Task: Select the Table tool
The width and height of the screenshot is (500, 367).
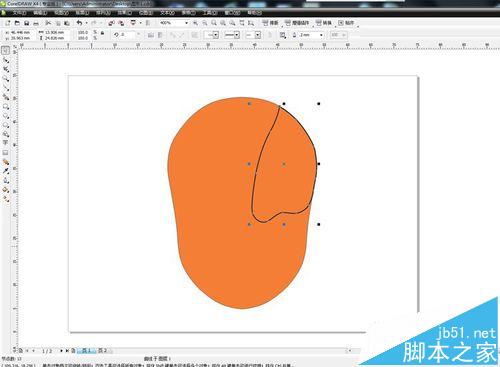Action: pos(5,153)
